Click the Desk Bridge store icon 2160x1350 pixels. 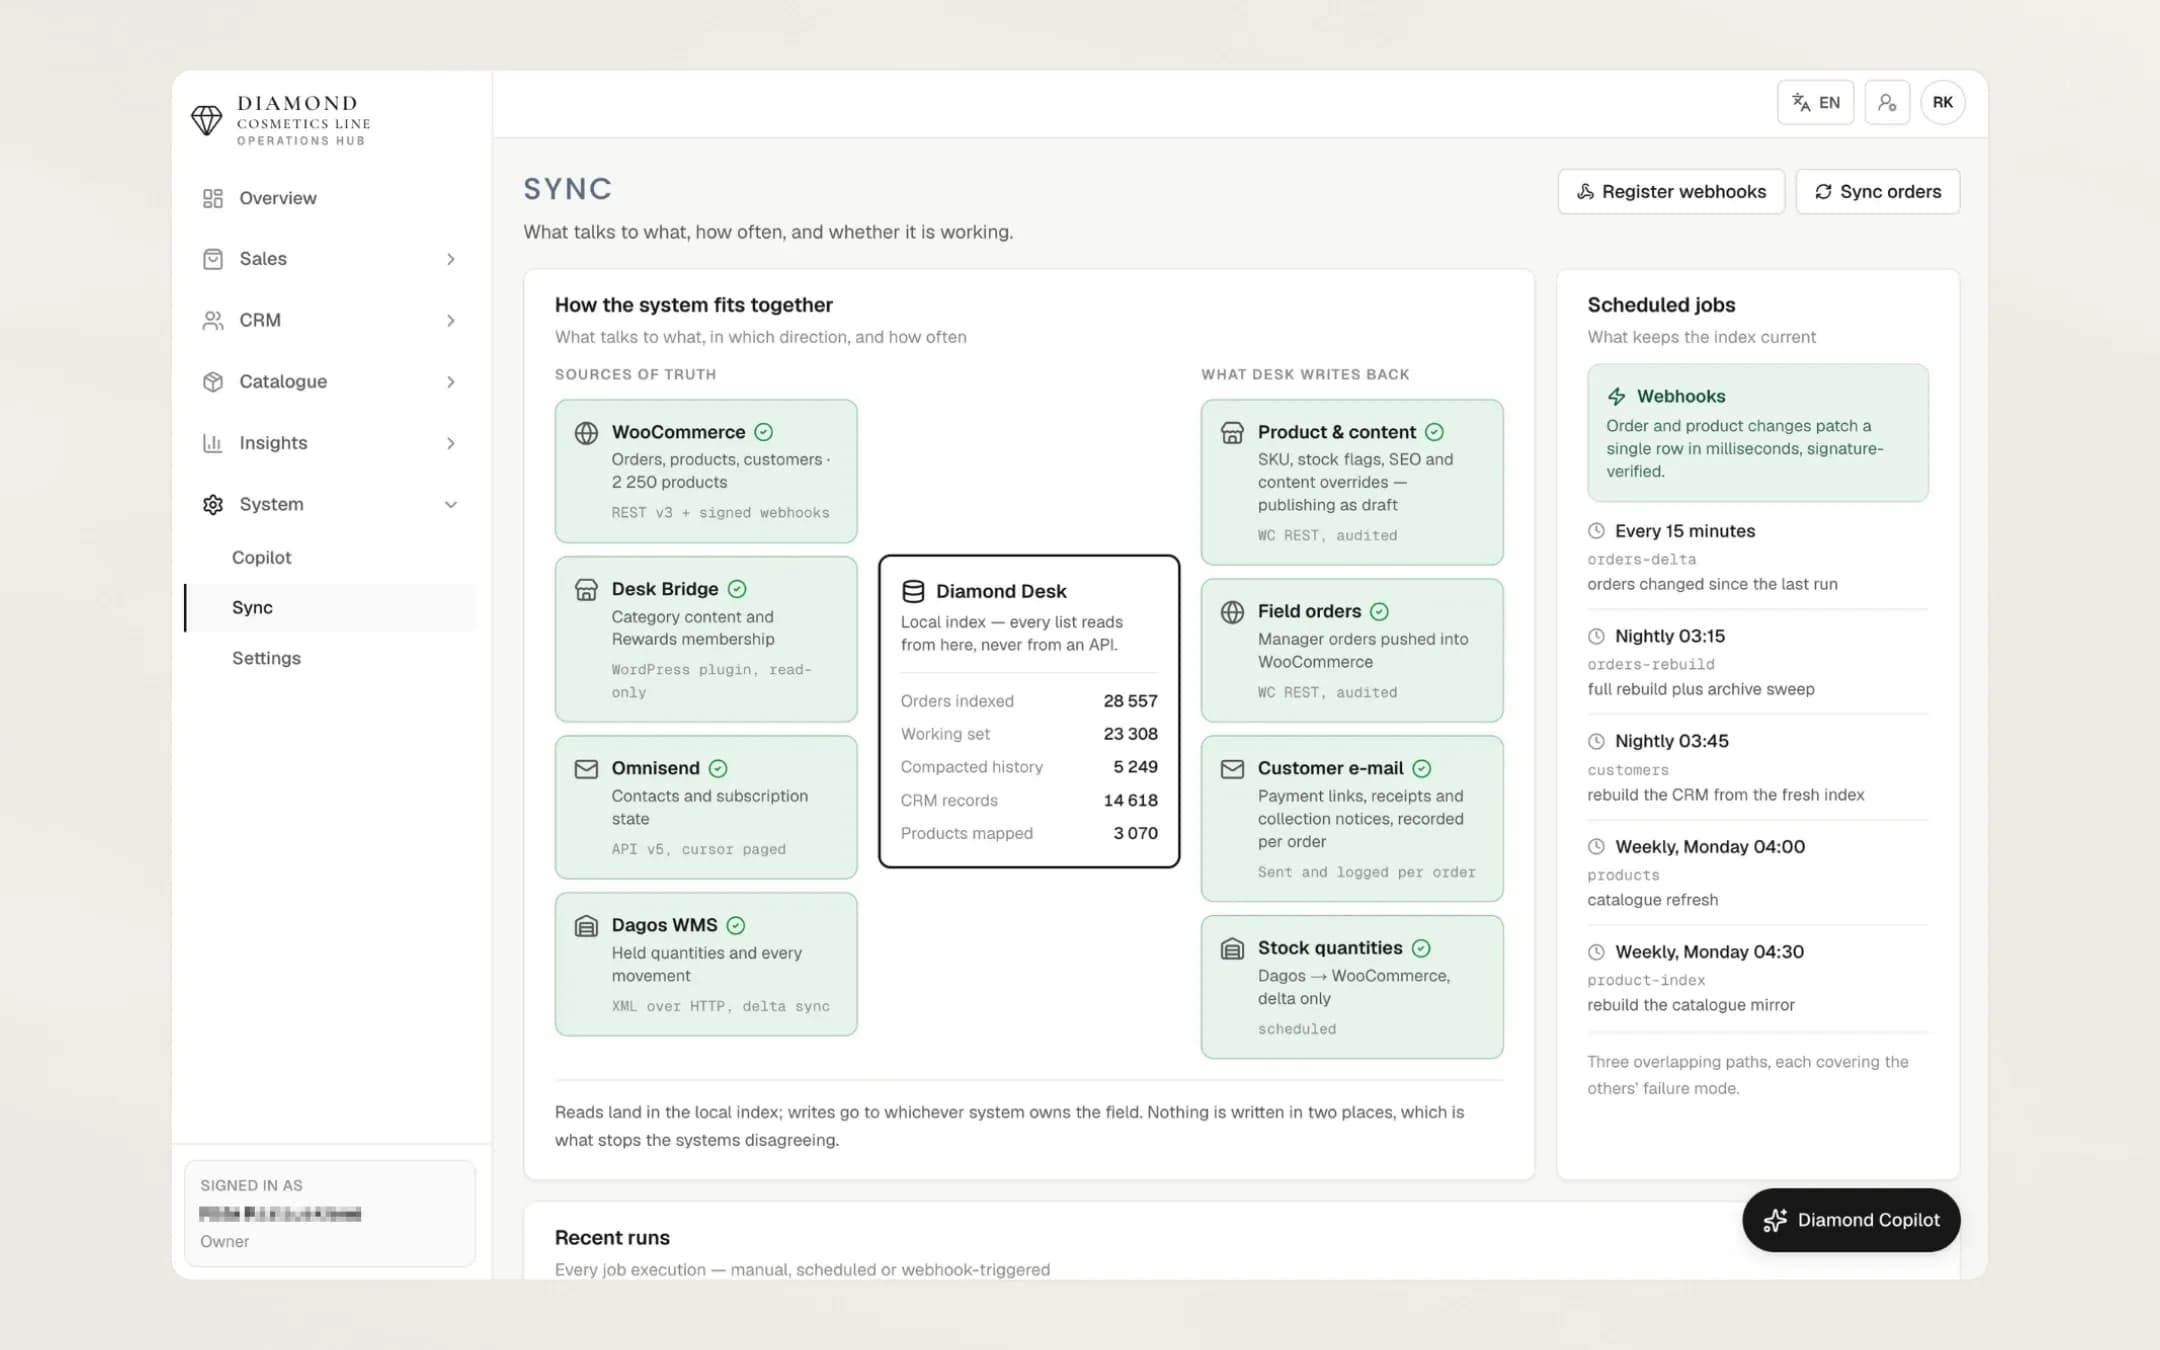pyautogui.click(x=586, y=590)
